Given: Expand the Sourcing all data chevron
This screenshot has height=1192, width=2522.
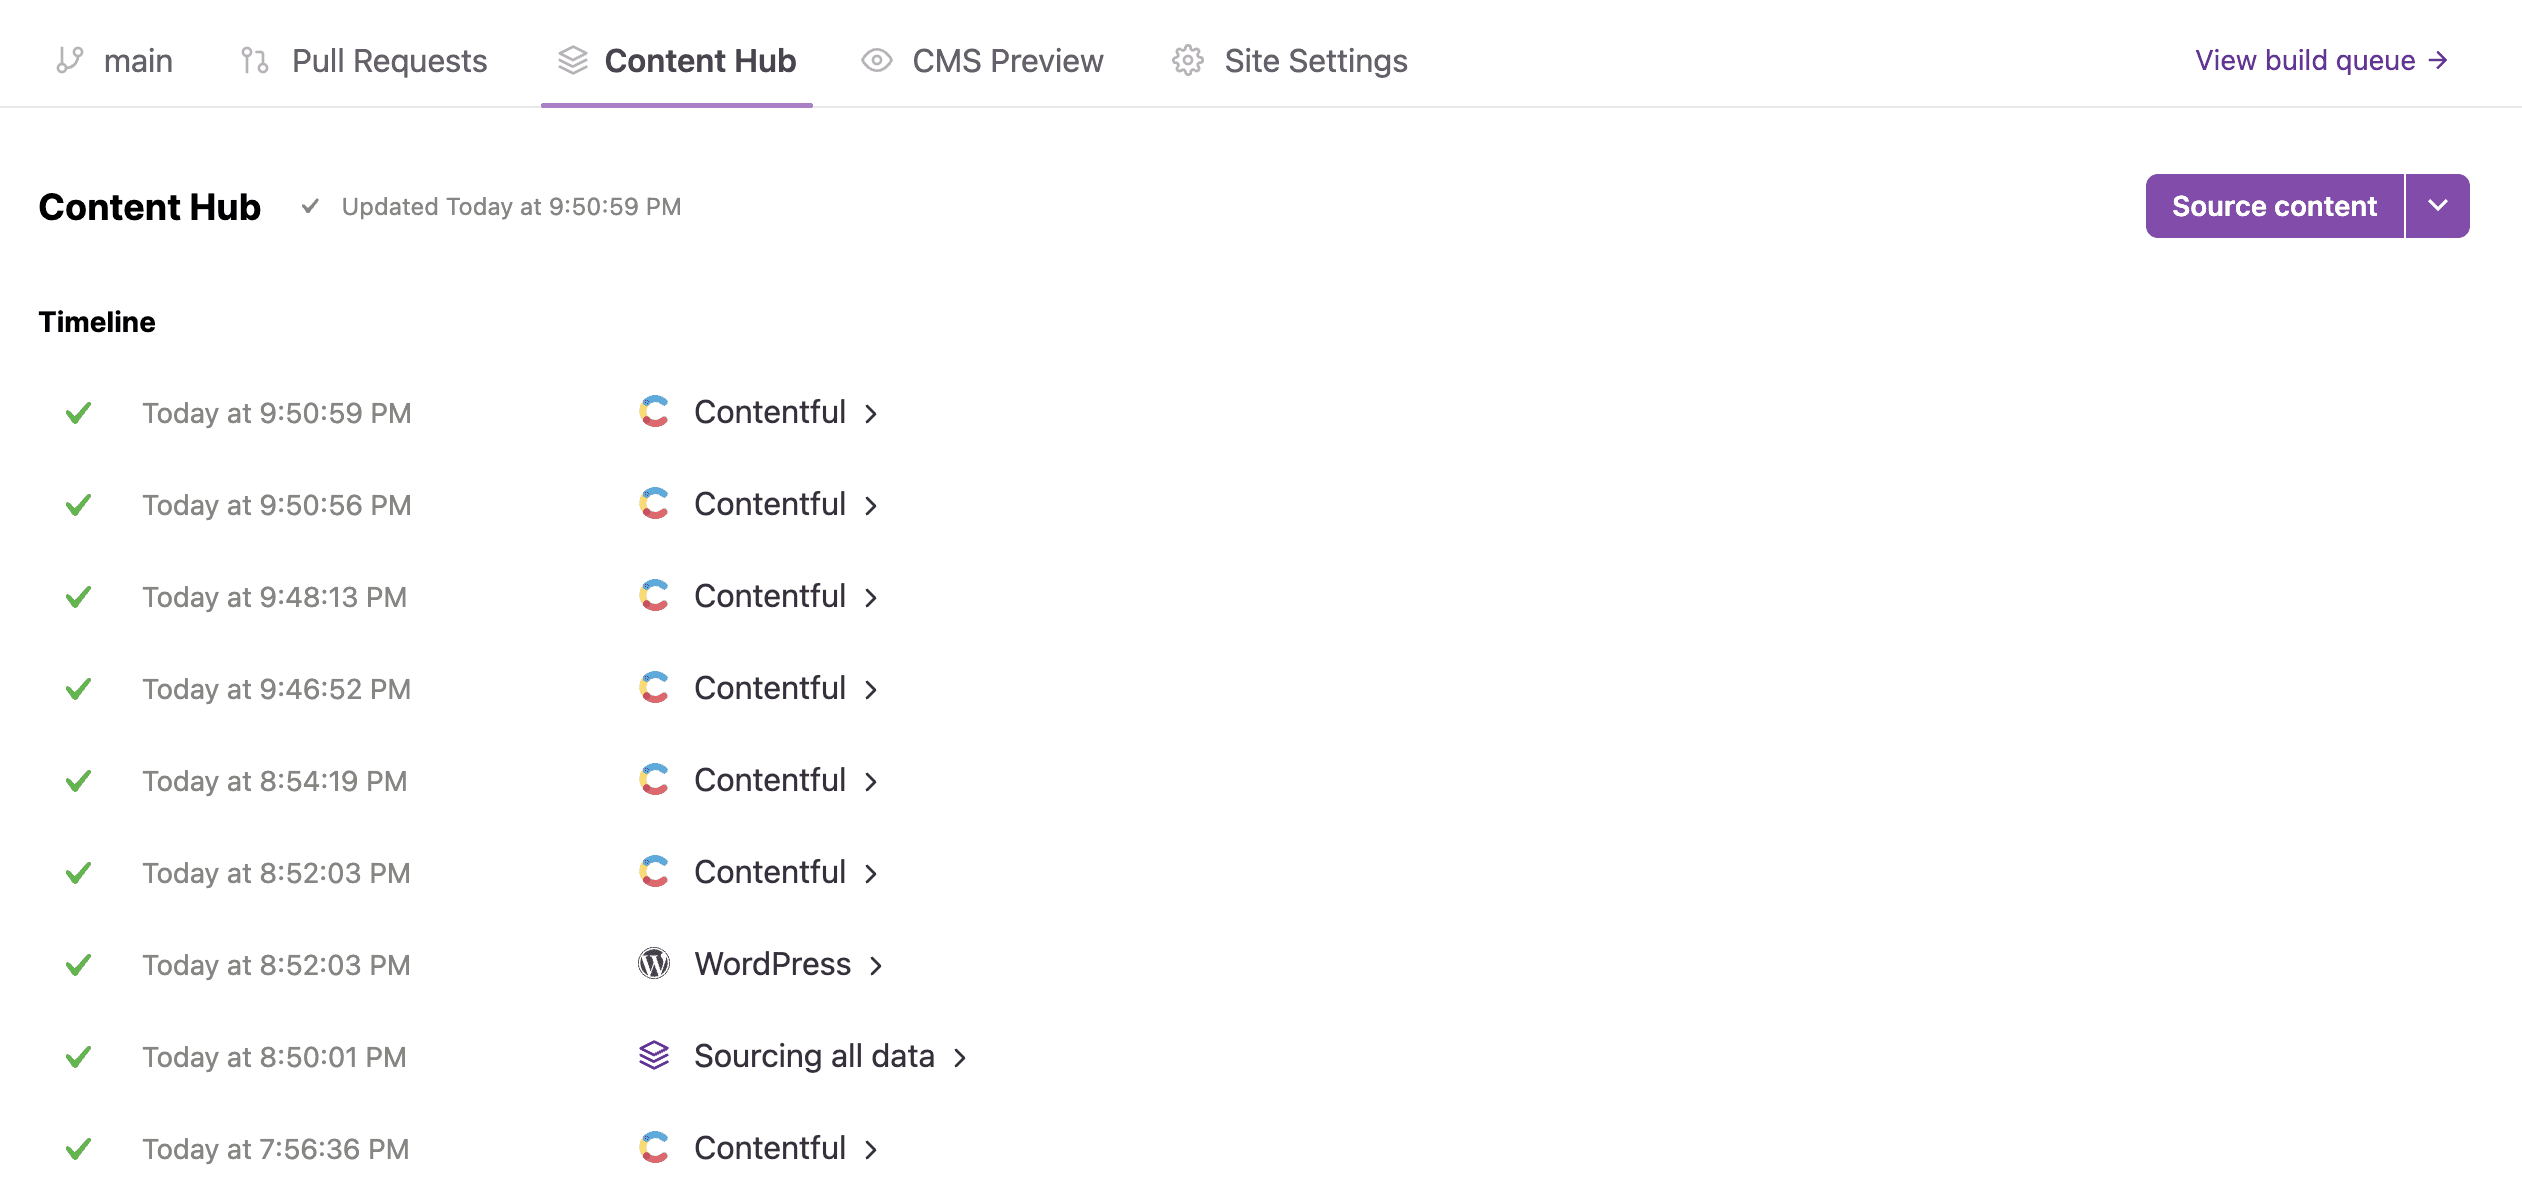Looking at the screenshot, I should [960, 1058].
